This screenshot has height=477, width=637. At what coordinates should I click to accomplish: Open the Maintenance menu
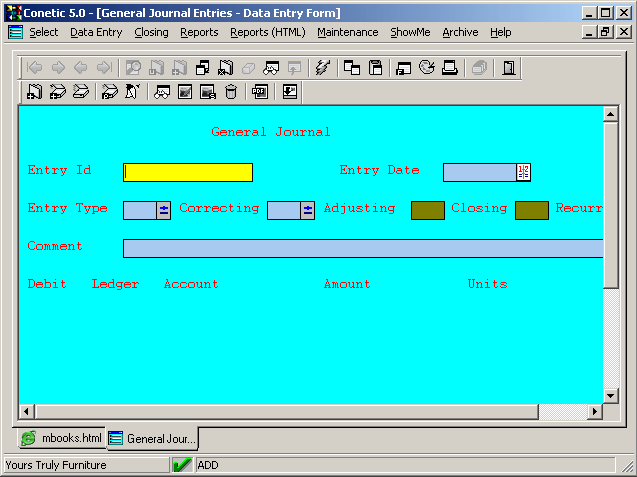point(347,32)
